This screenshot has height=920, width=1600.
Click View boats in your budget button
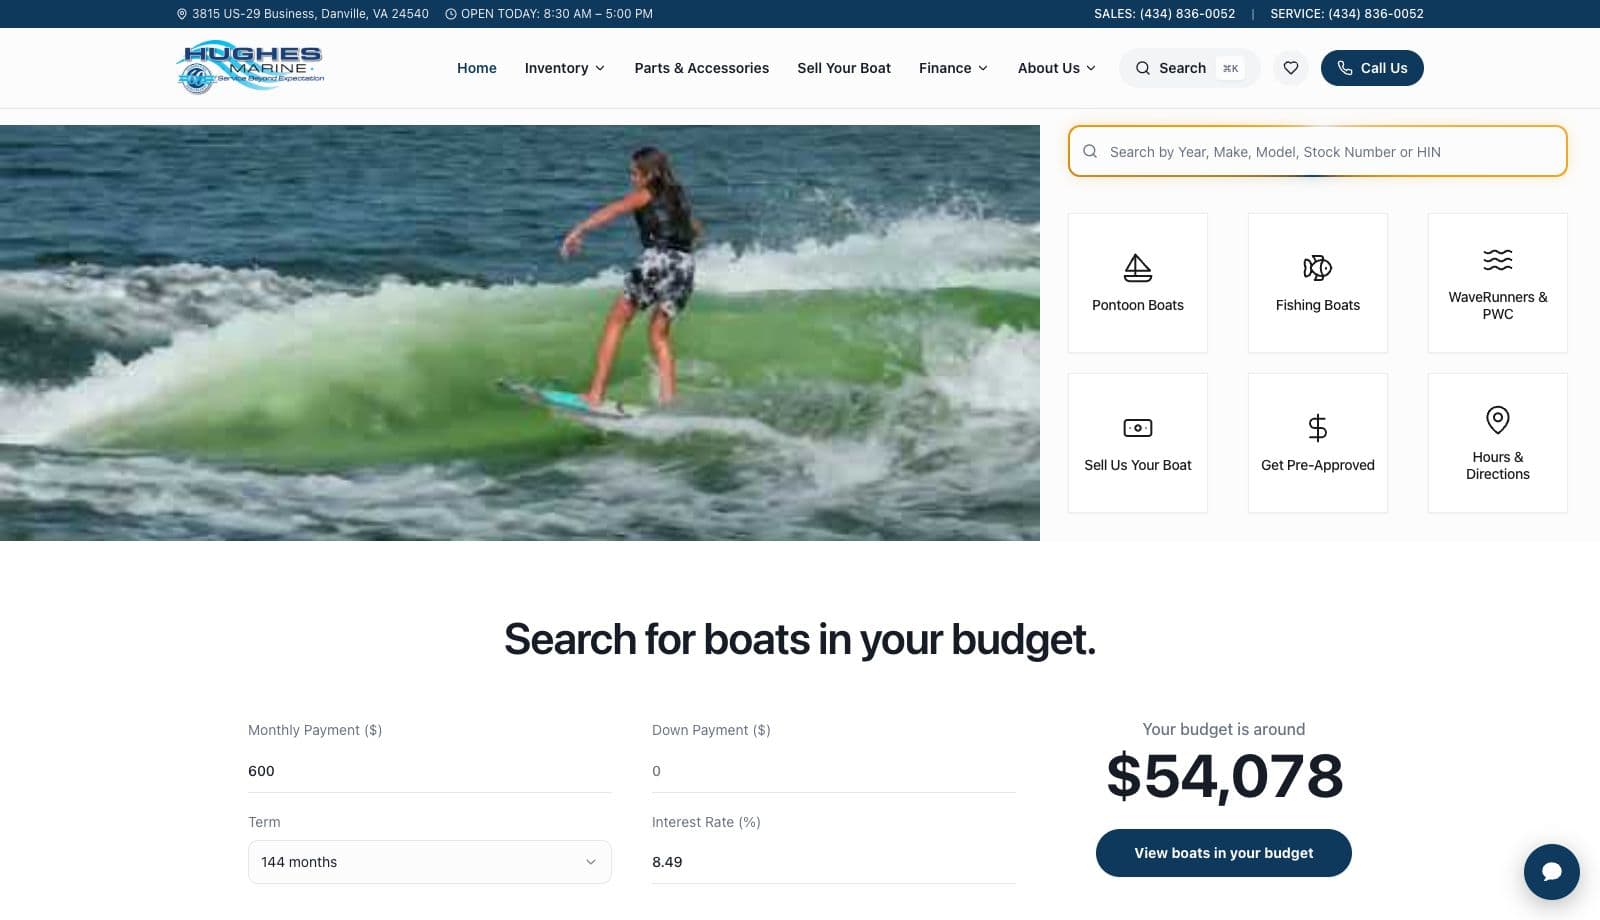point(1224,853)
